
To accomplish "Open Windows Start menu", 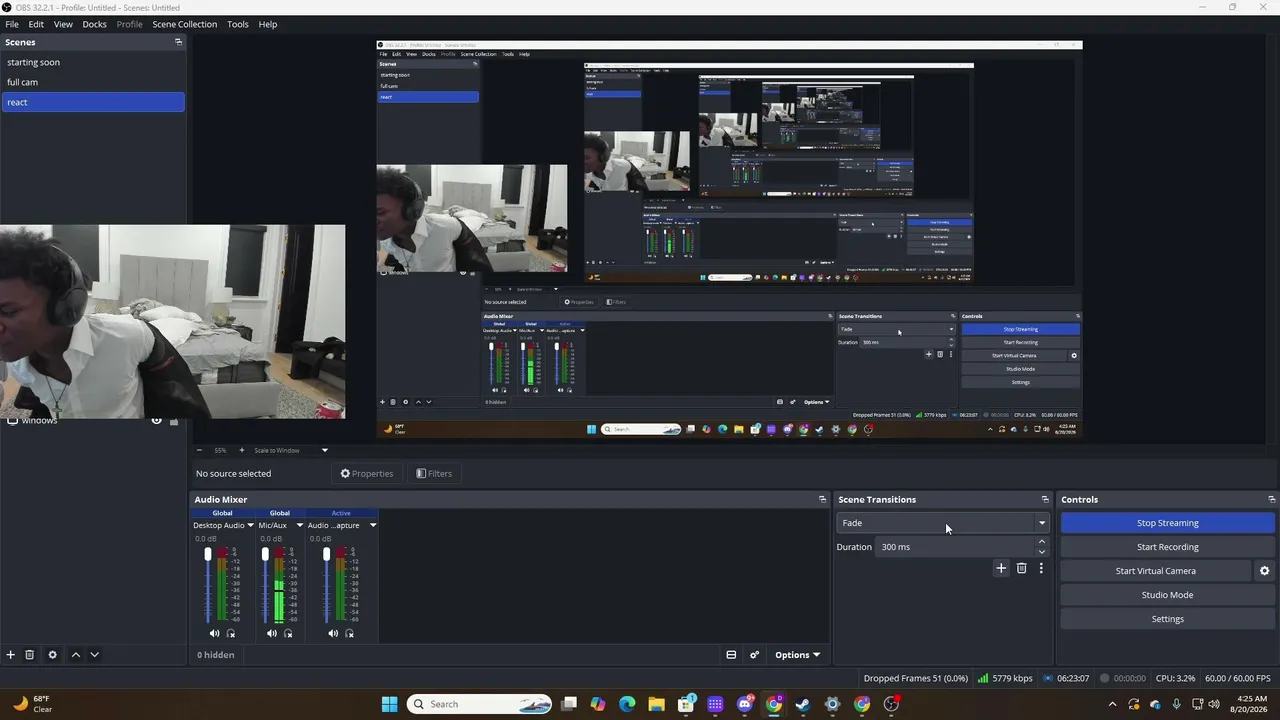I will click(x=389, y=704).
